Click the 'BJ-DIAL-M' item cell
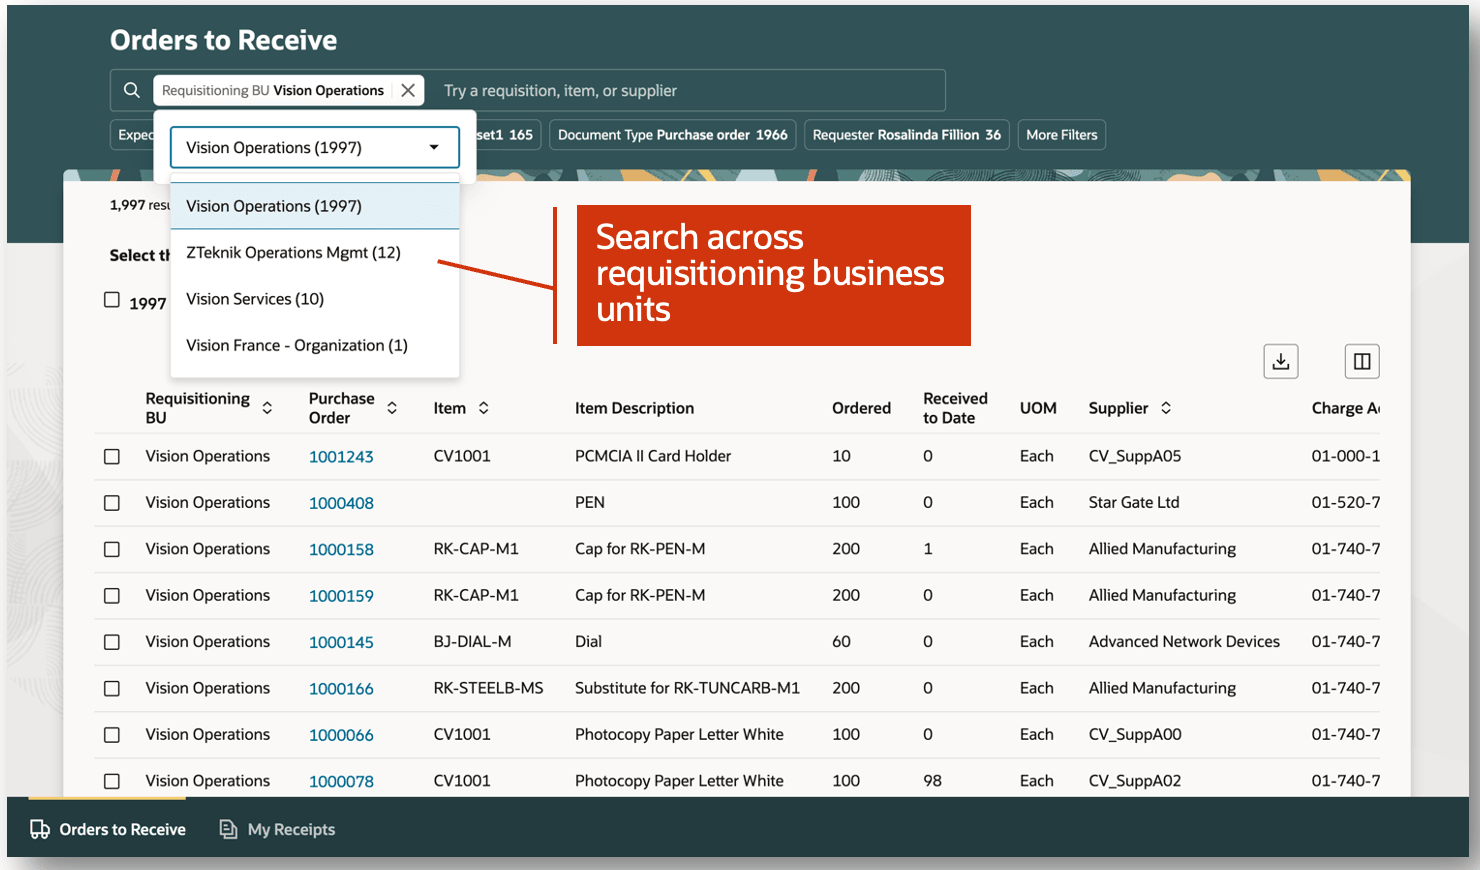The height and width of the screenshot is (870, 1480). pos(472,642)
